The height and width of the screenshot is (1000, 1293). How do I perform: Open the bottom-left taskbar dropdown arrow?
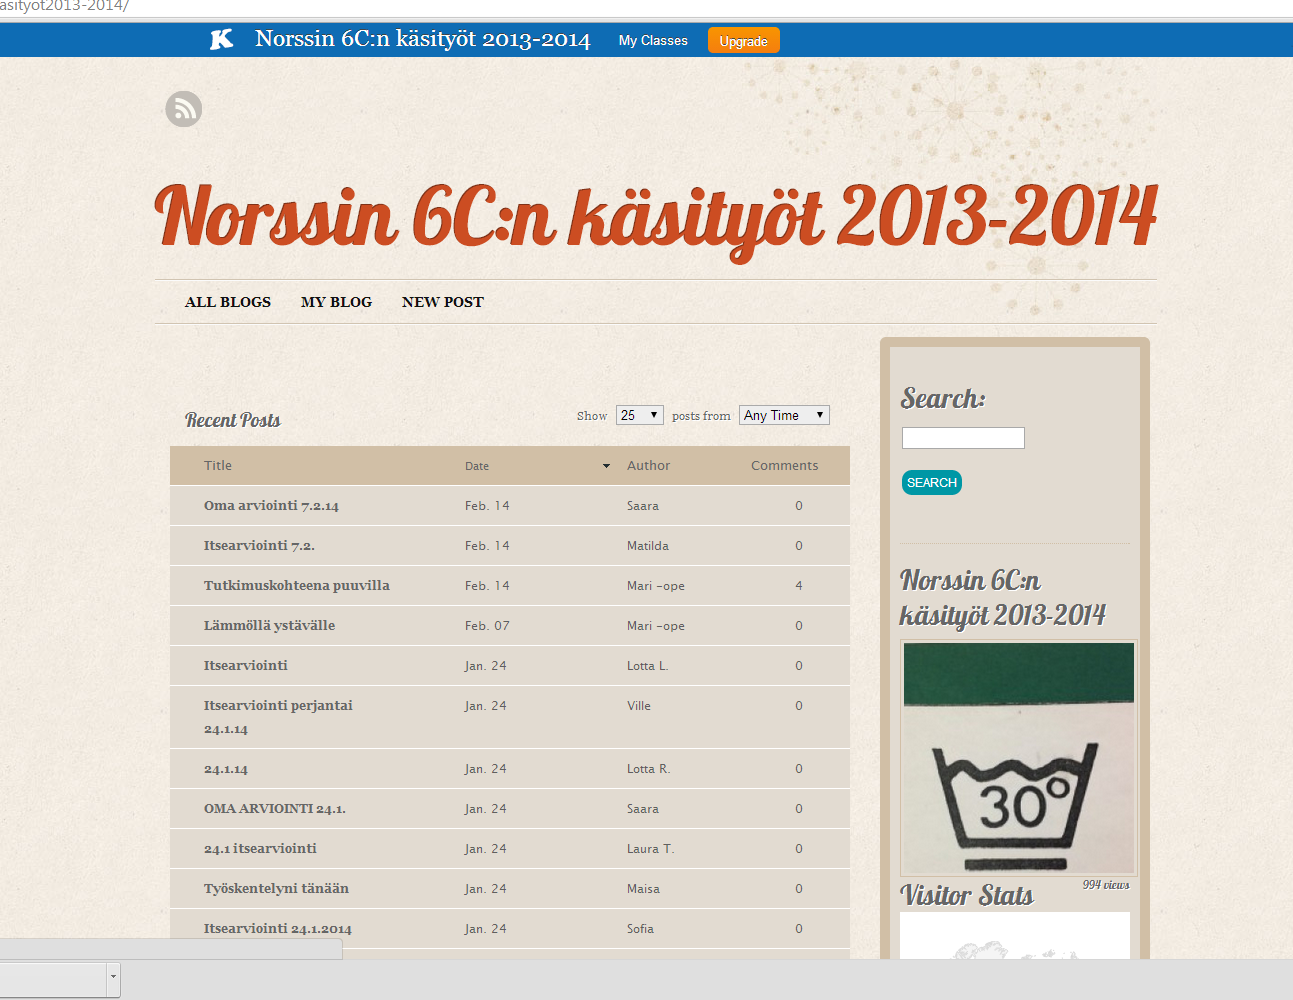[x=113, y=977]
